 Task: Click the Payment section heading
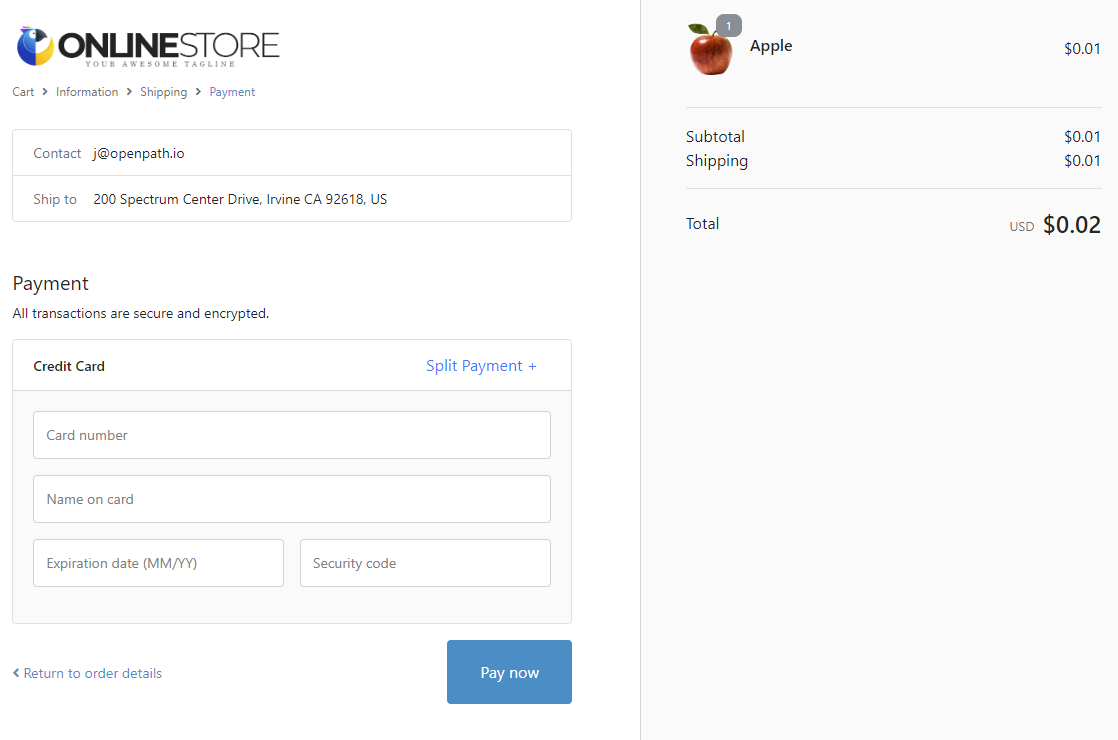(x=51, y=284)
